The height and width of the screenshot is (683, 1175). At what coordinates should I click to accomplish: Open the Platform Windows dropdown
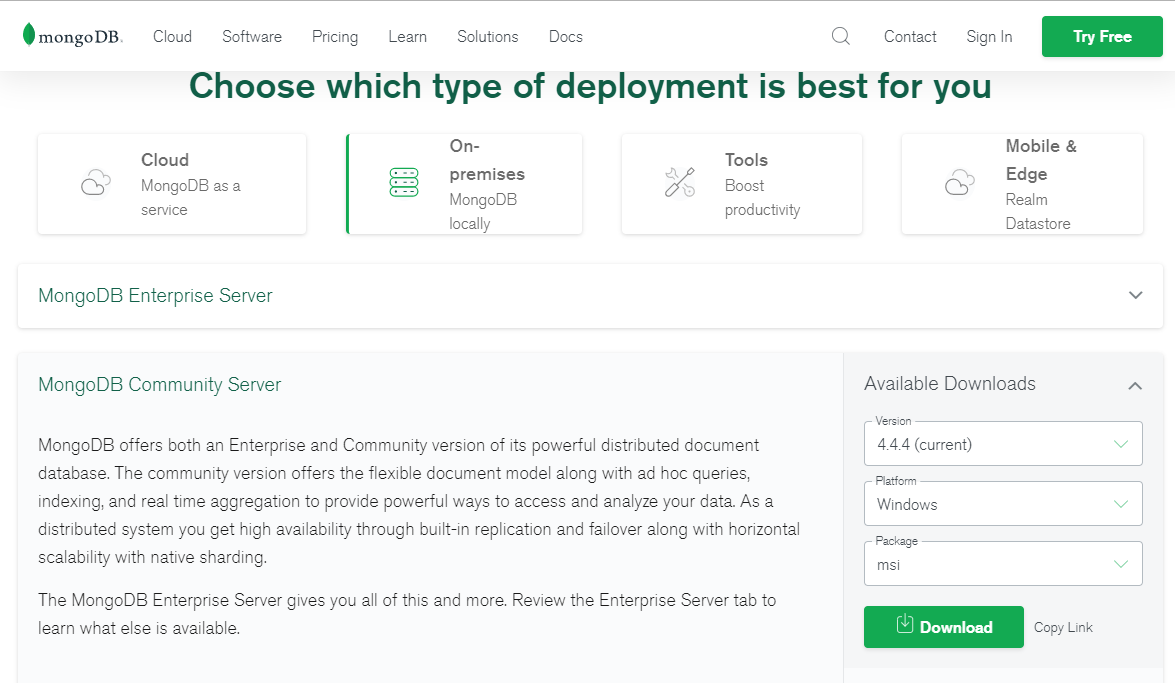1003,504
